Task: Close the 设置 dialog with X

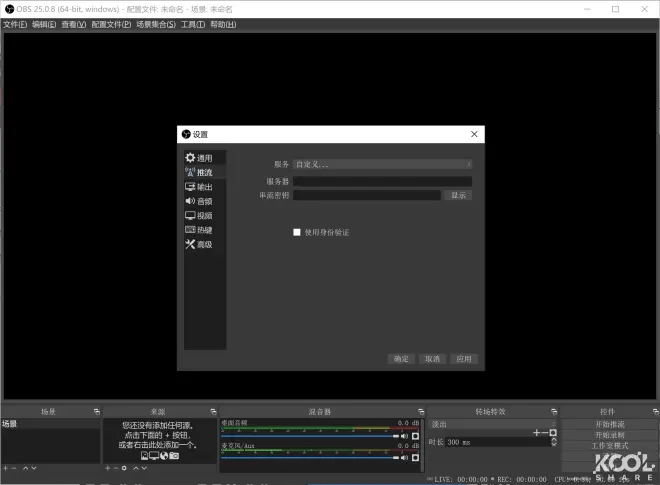Action: pyautogui.click(x=474, y=134)
